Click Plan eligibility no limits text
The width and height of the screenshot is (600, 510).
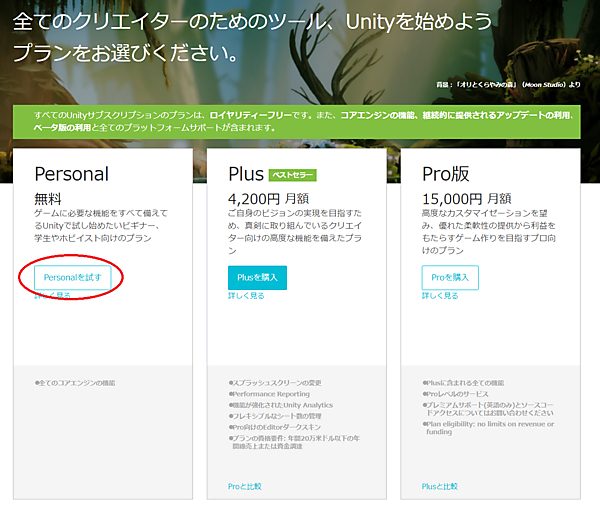[x=488, y=428]
